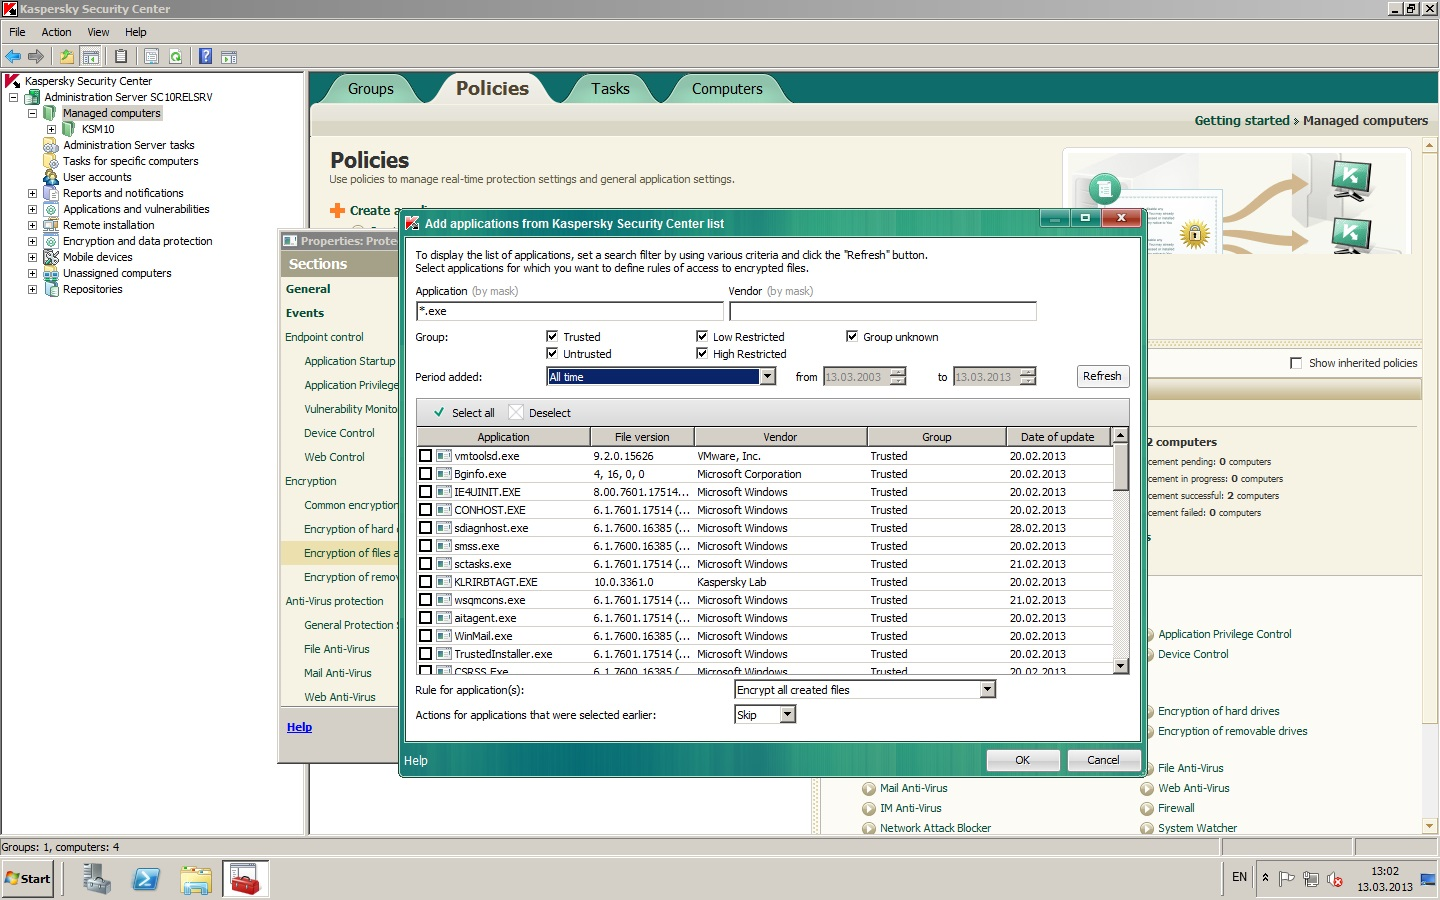The height and width of the screenshot is (900, 1440).
Task: Expand Reports and notifications node
Action: point(32,193)
